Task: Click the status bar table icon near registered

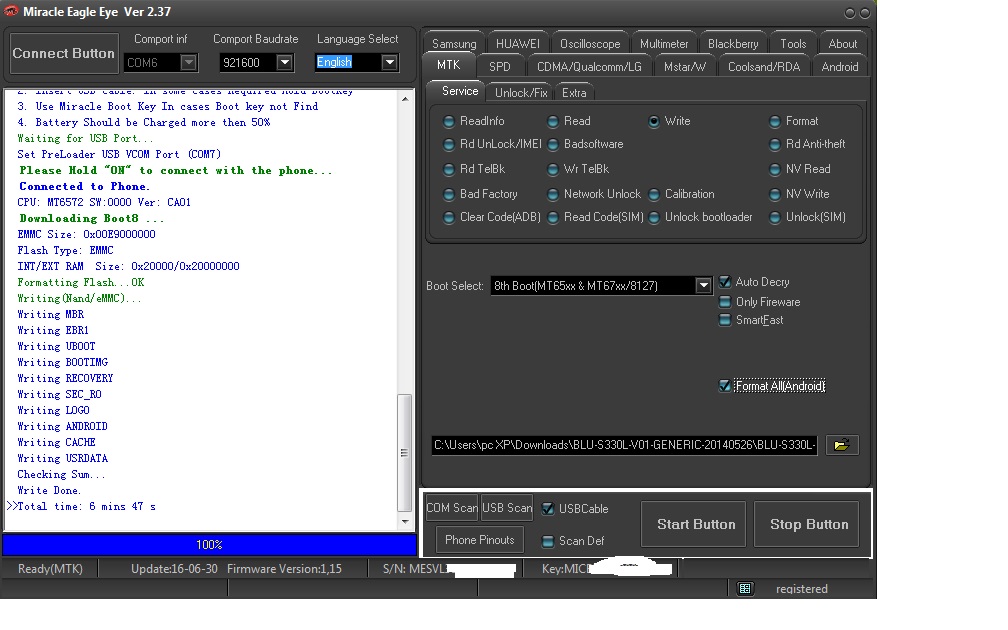Action: (745, 588)
